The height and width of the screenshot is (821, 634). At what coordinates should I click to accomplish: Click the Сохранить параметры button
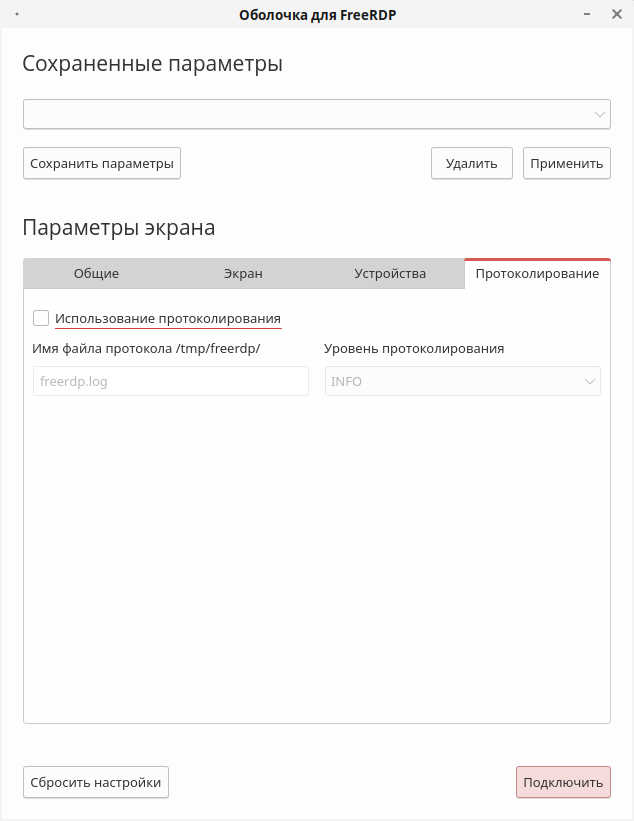102,163
